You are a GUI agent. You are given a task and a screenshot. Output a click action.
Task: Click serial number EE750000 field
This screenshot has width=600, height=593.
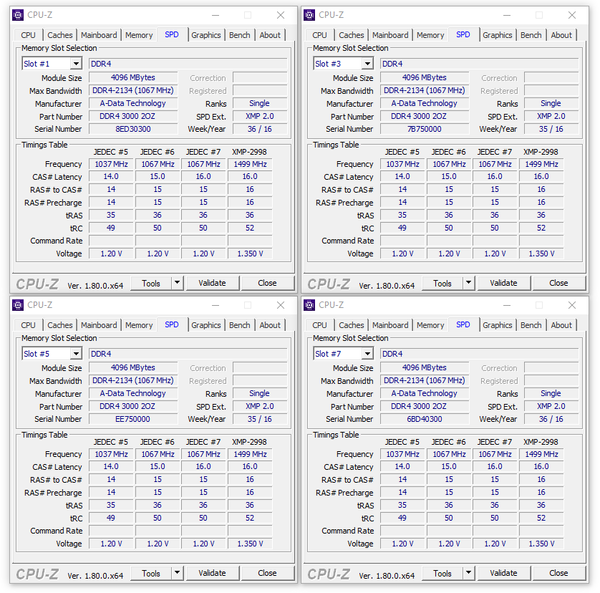click(x=133, y=419)
